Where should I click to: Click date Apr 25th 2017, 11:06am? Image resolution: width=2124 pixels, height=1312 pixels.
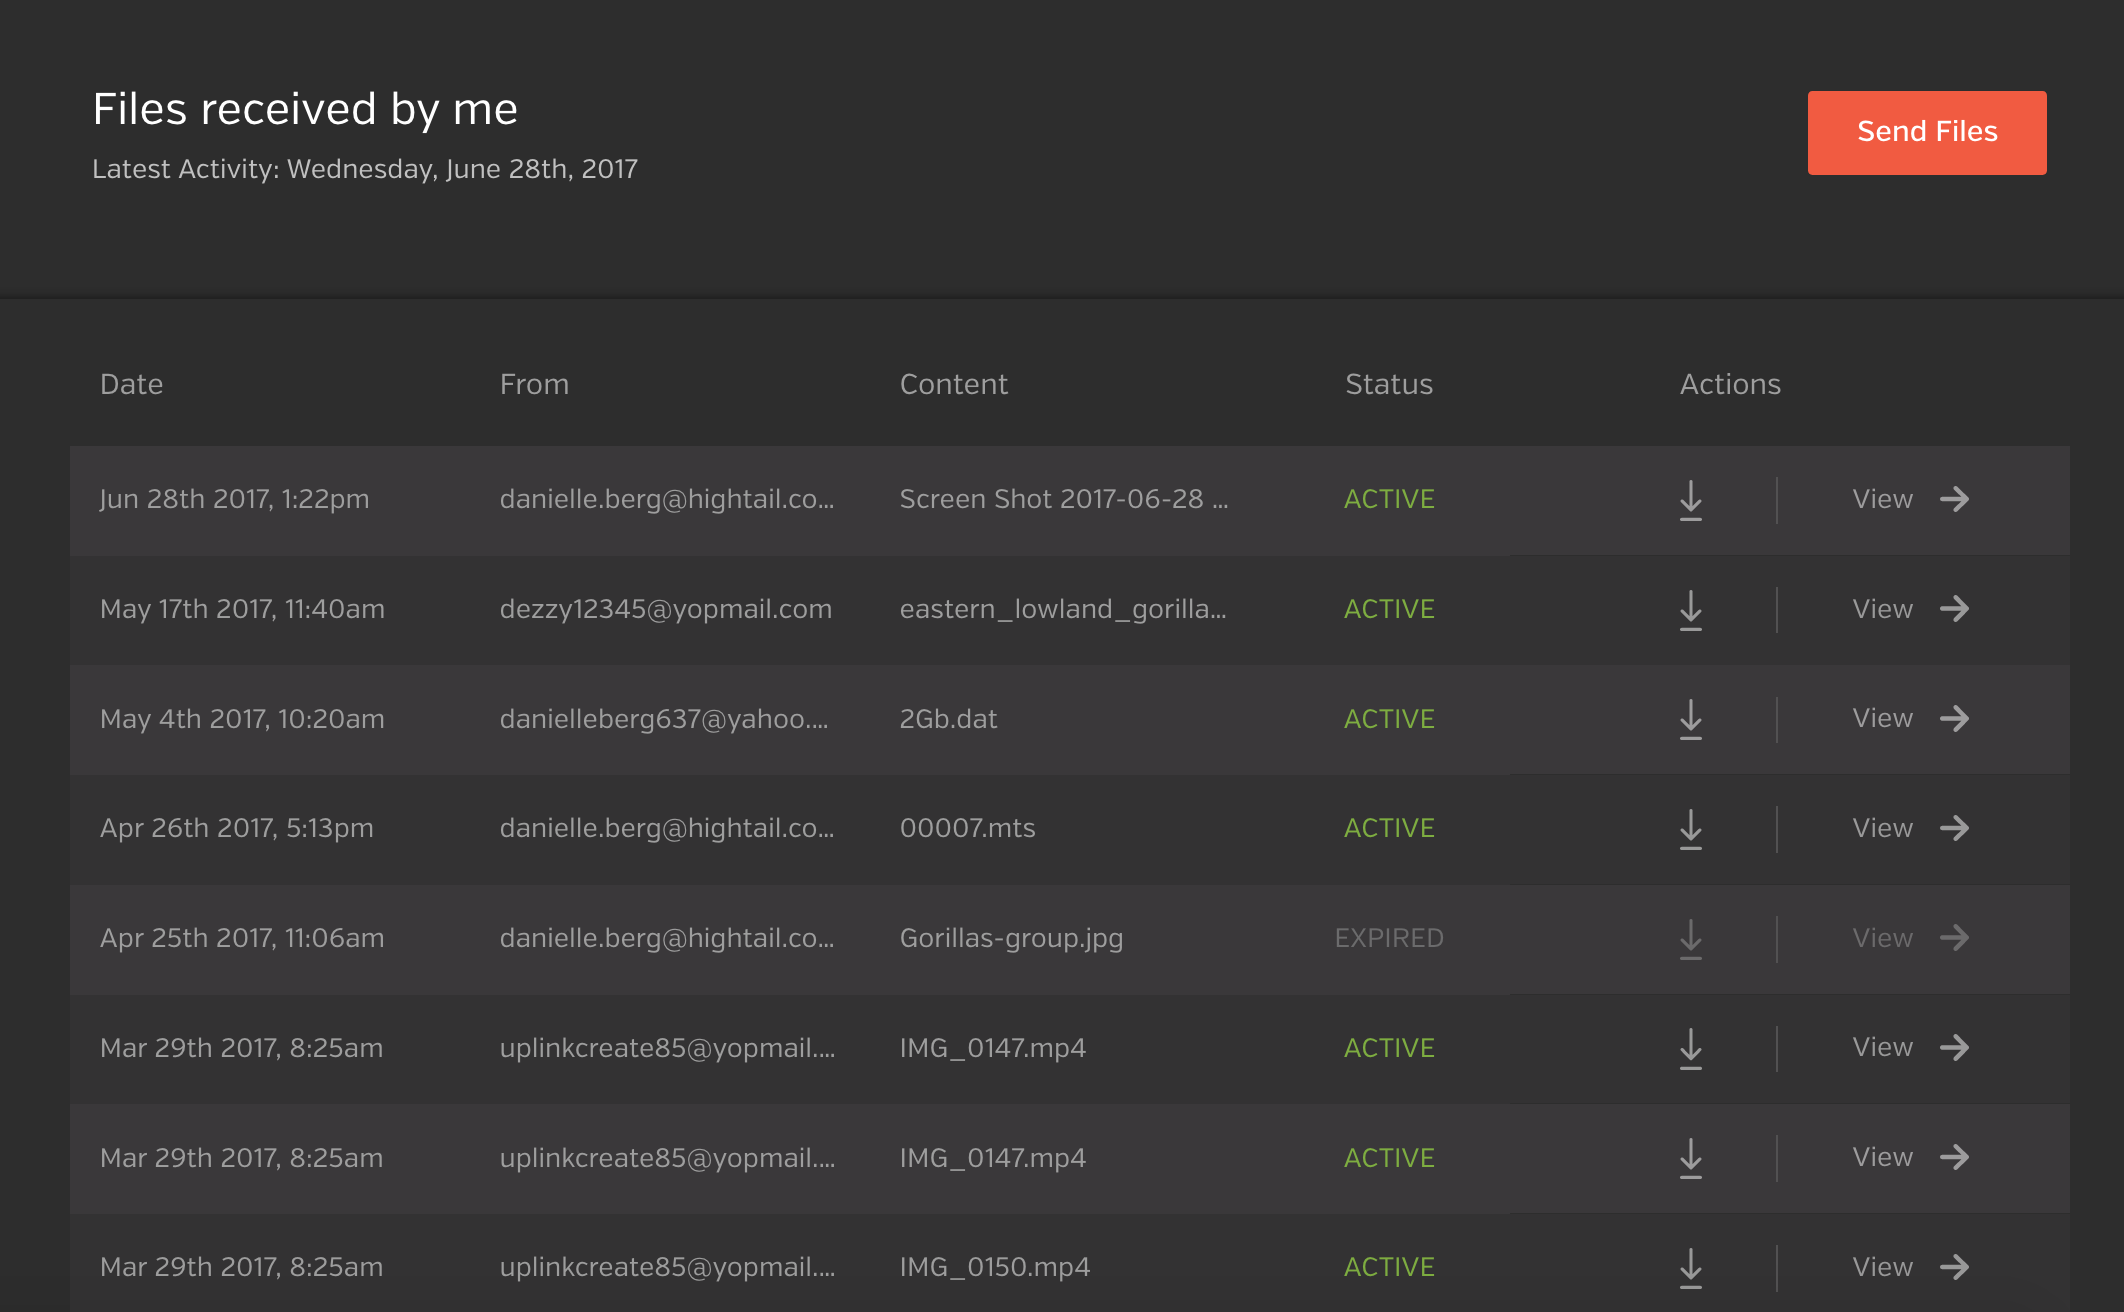[242, 938]
